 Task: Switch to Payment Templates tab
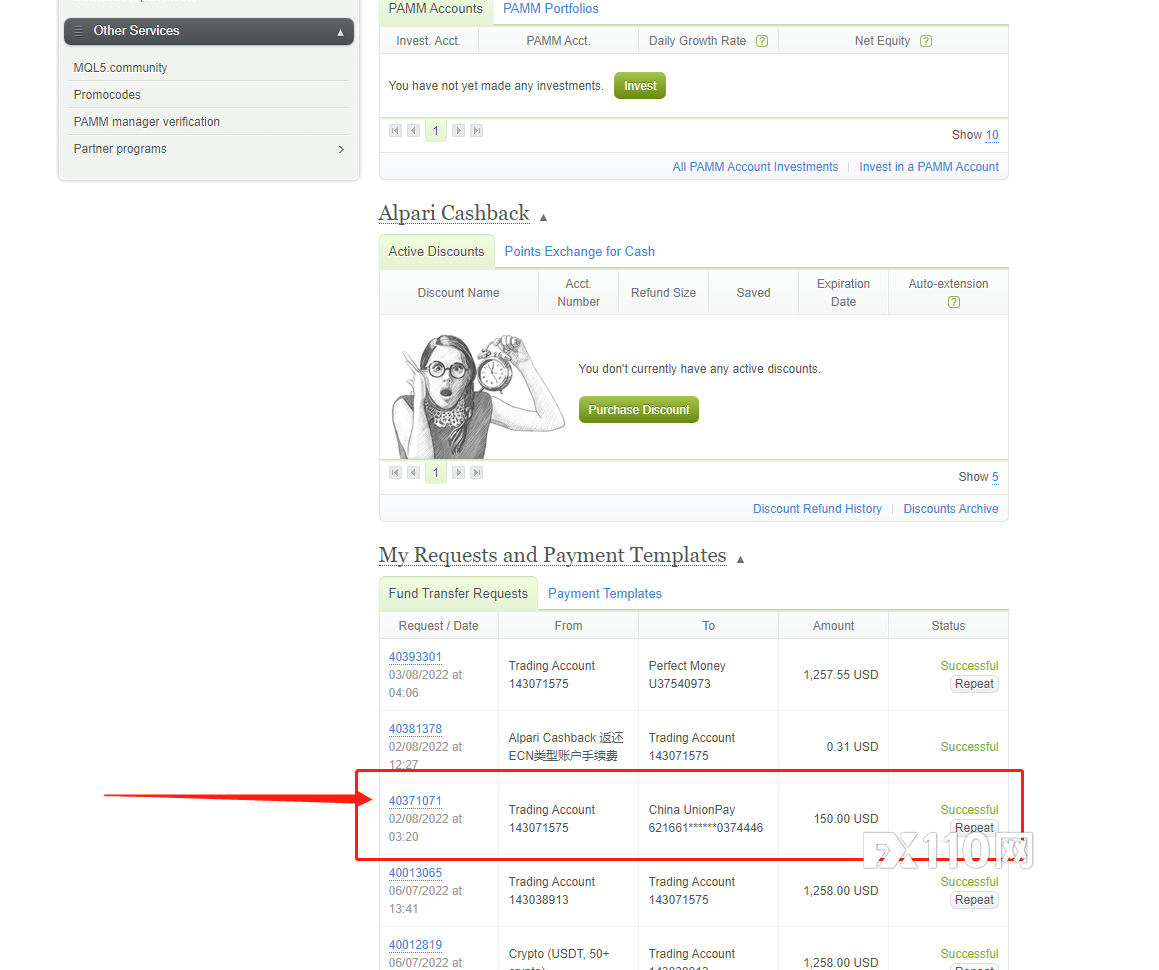click(x=605, y=594)
